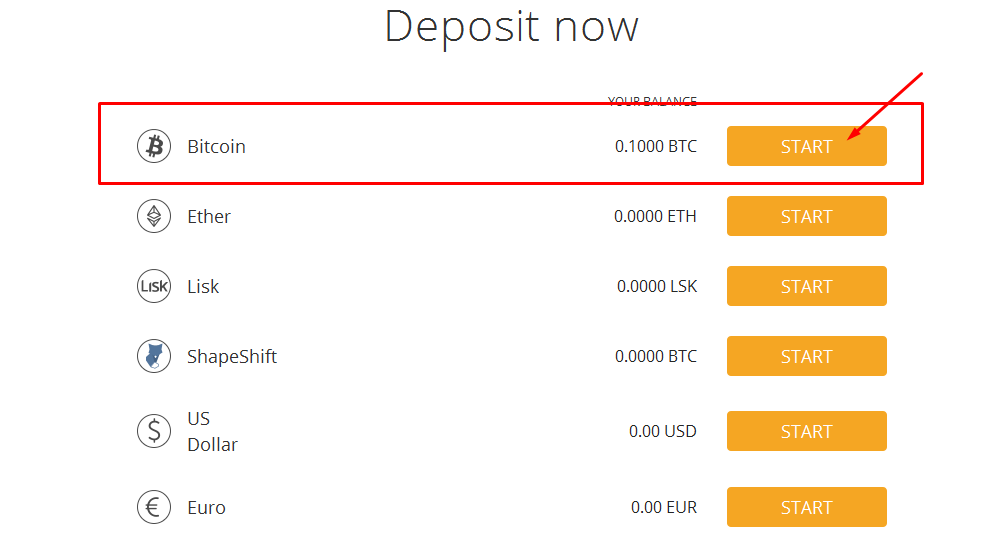Viewport: 993px width, 557px height.
Task: Click the ShapeShift fox icon
Action: tap(154, 356)
